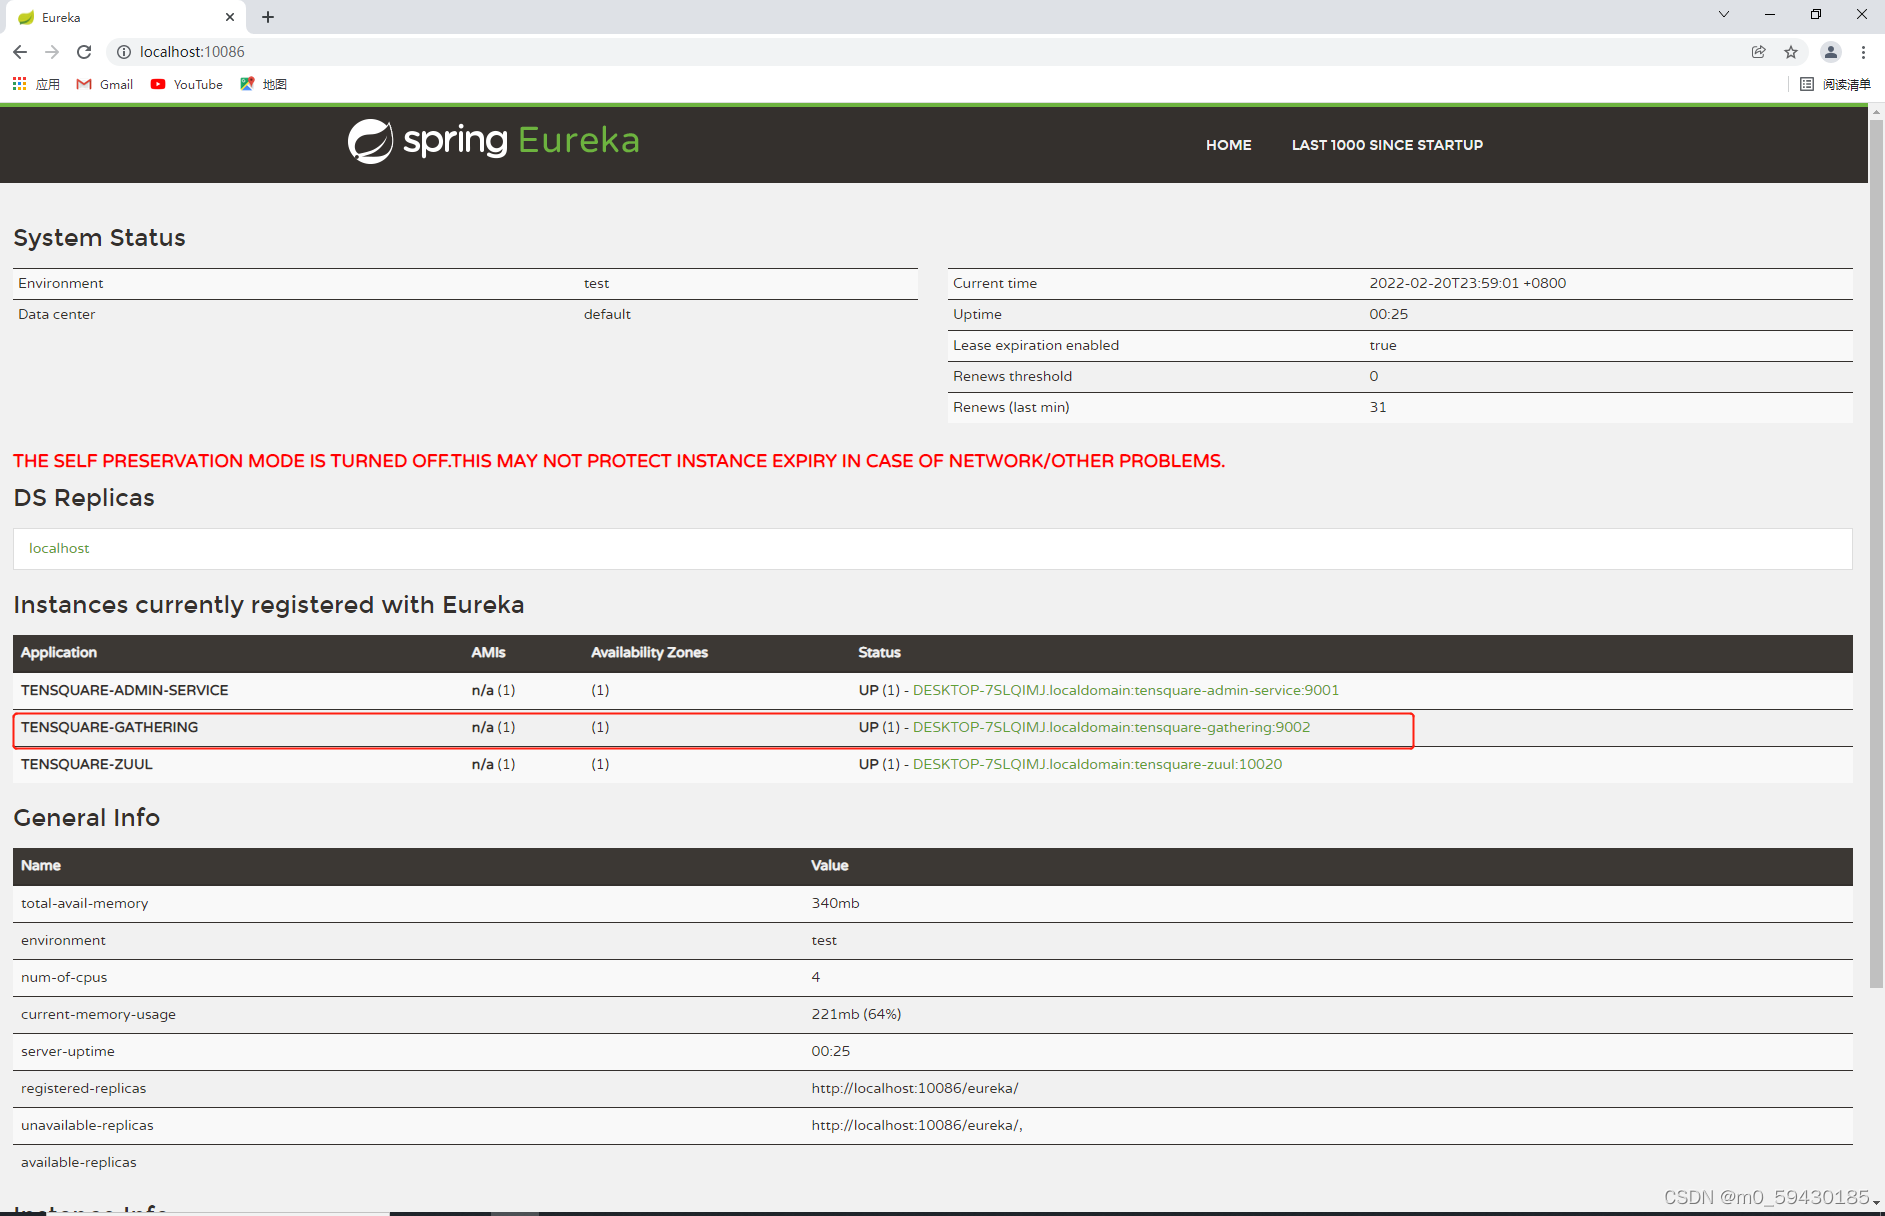Screen dimensions: 1885x1216
Task: Click total-avail-memory value 340mb
Action: point(835,903)
